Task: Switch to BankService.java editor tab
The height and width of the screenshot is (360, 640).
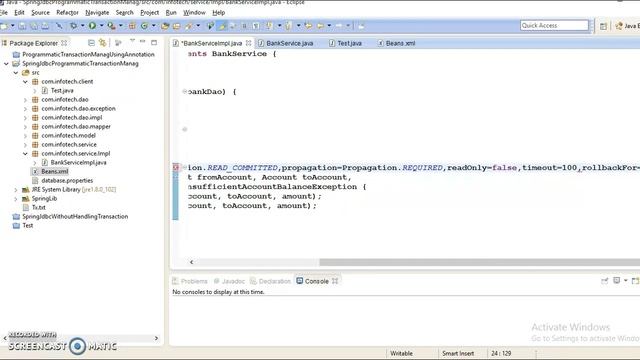Action: 286,43
